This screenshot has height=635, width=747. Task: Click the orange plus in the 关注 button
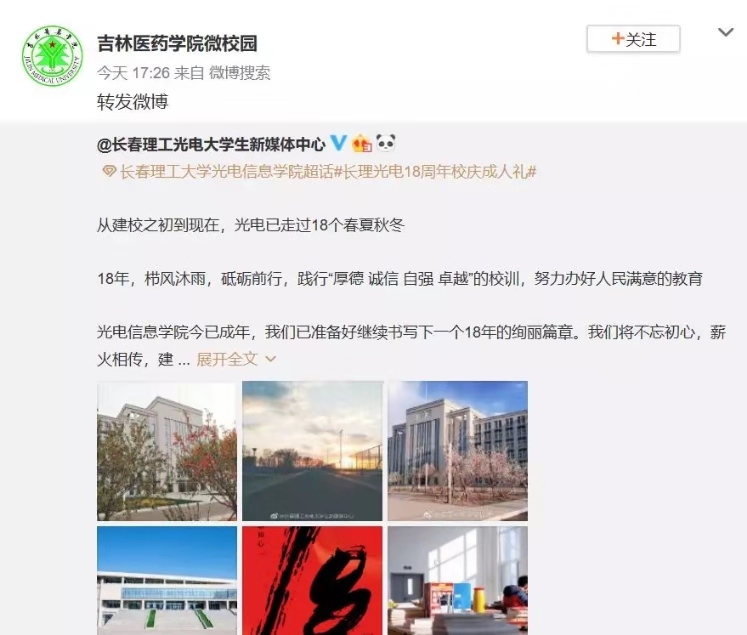[x=617, y=38]
